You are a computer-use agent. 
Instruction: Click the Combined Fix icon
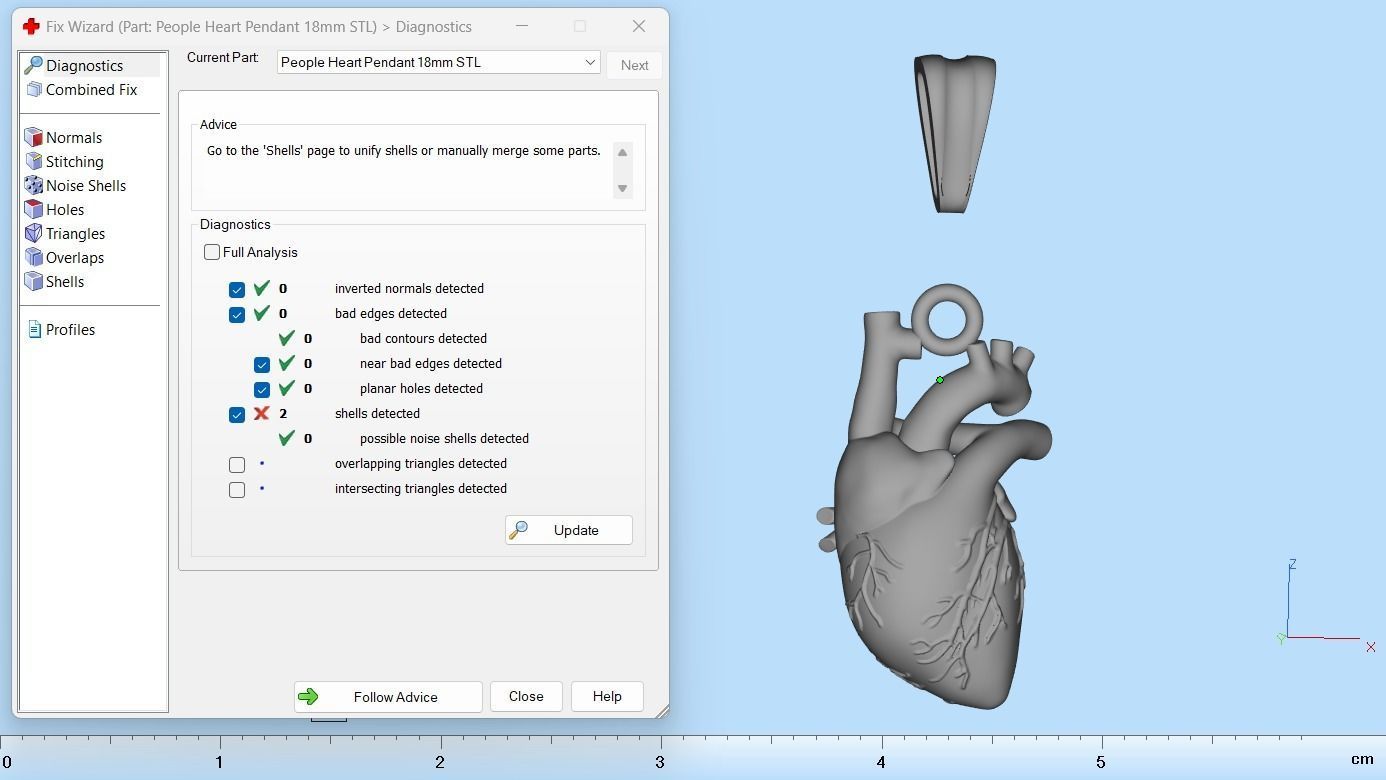point(34,89)
